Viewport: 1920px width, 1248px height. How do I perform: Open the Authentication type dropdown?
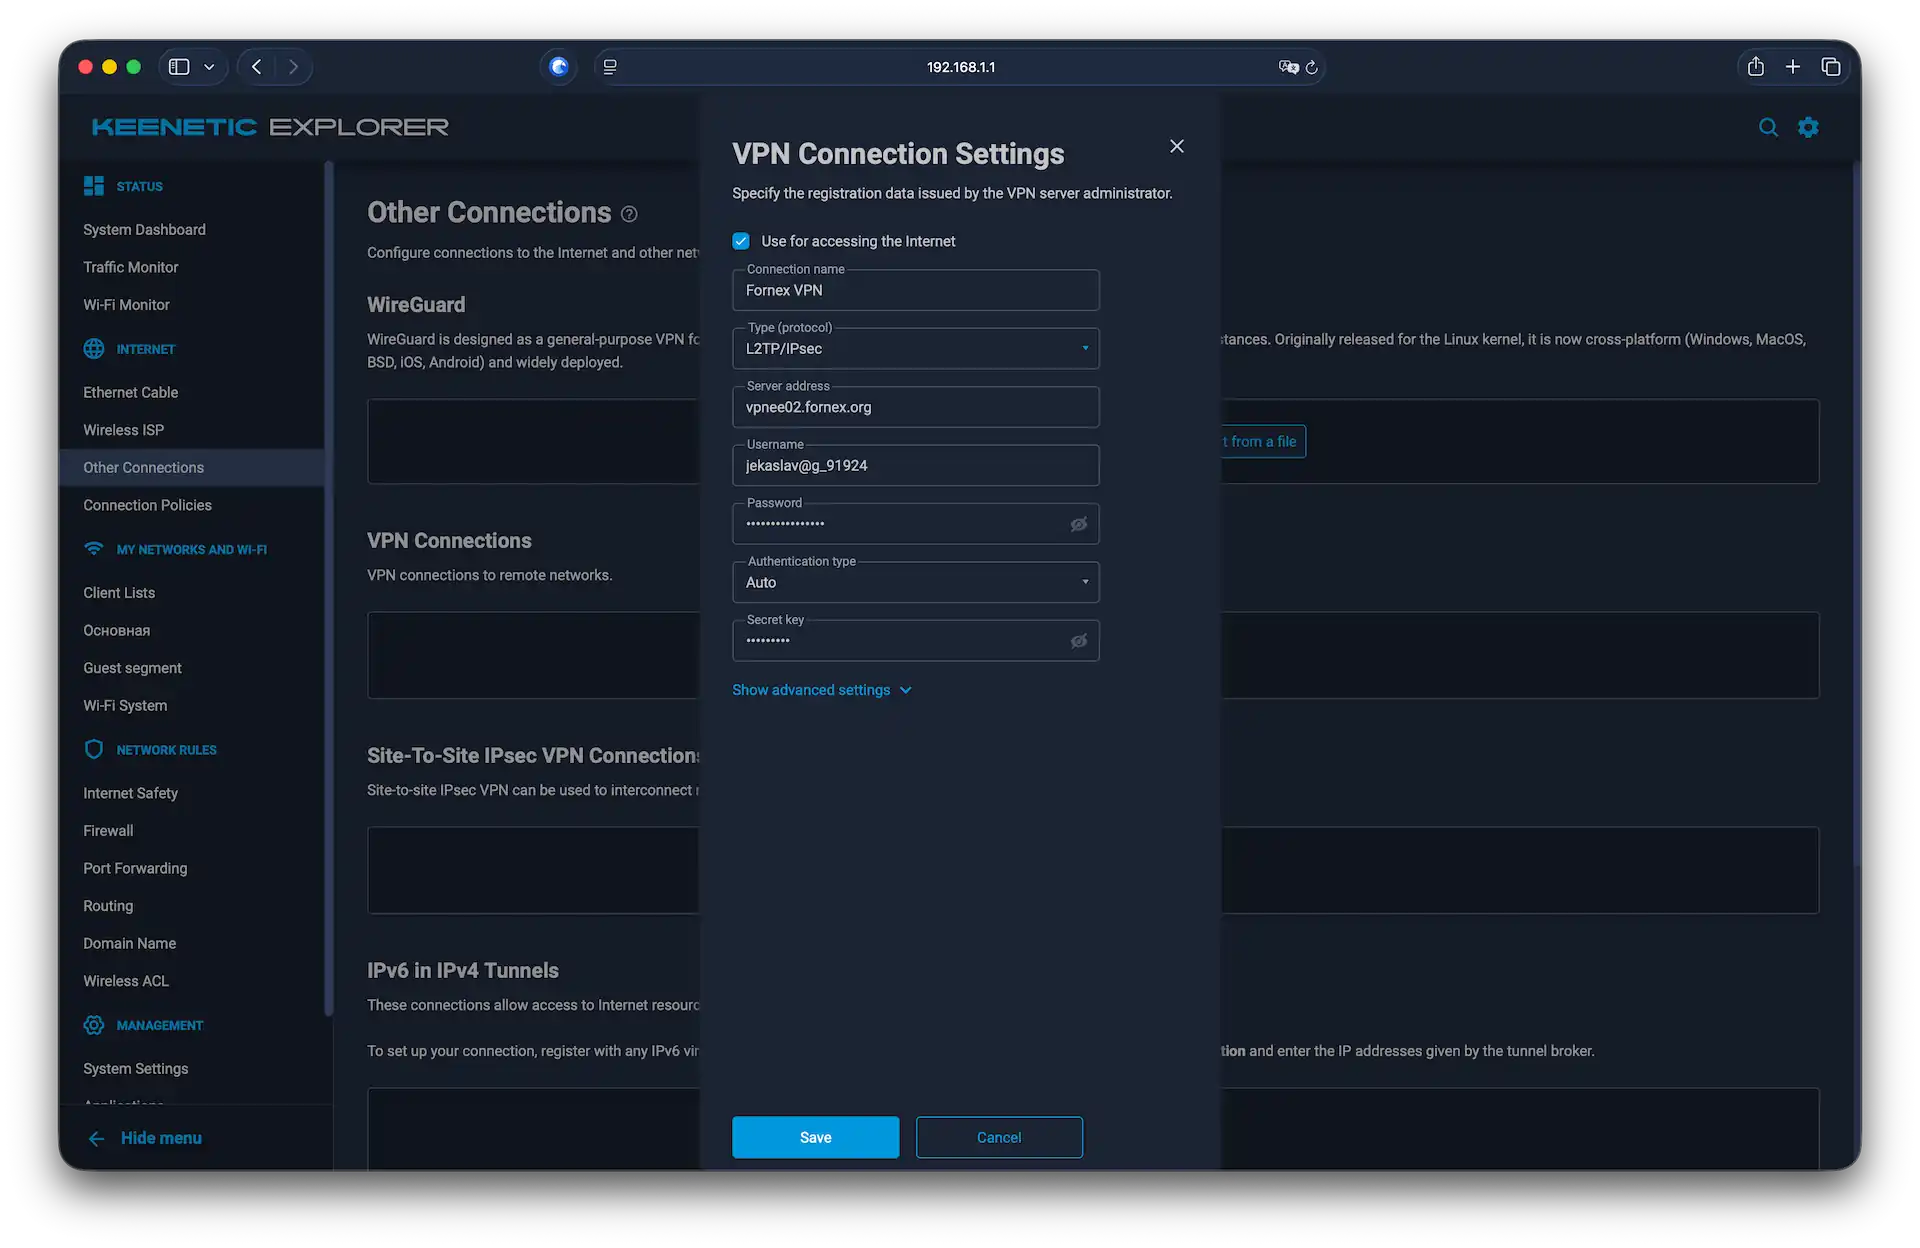[x=916, y=582]
